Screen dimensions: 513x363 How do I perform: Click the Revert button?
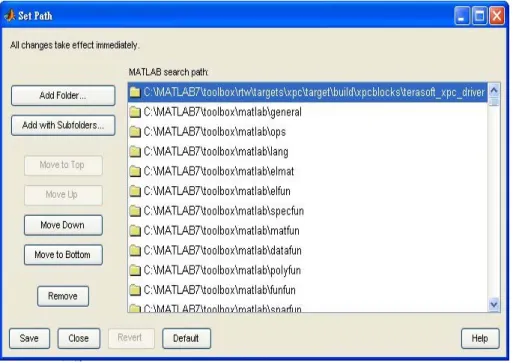coord(131,338)
